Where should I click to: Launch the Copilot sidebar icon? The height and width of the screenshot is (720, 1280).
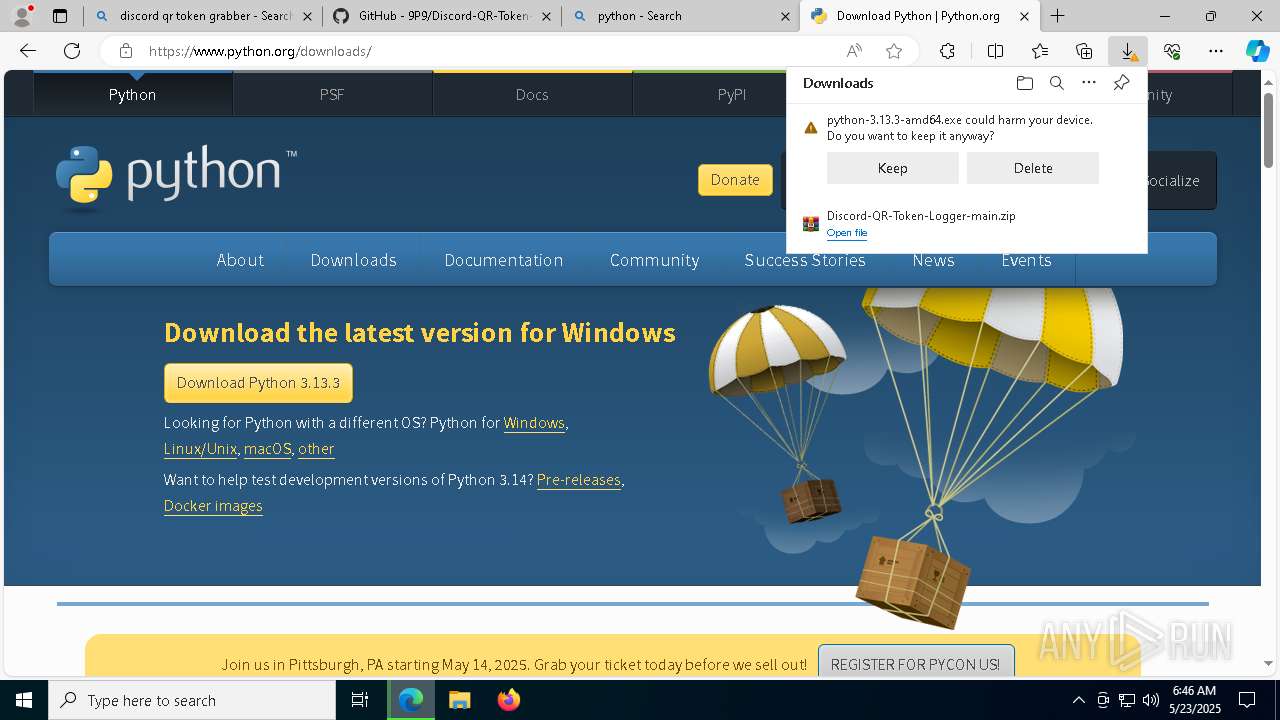(1257, 51)
